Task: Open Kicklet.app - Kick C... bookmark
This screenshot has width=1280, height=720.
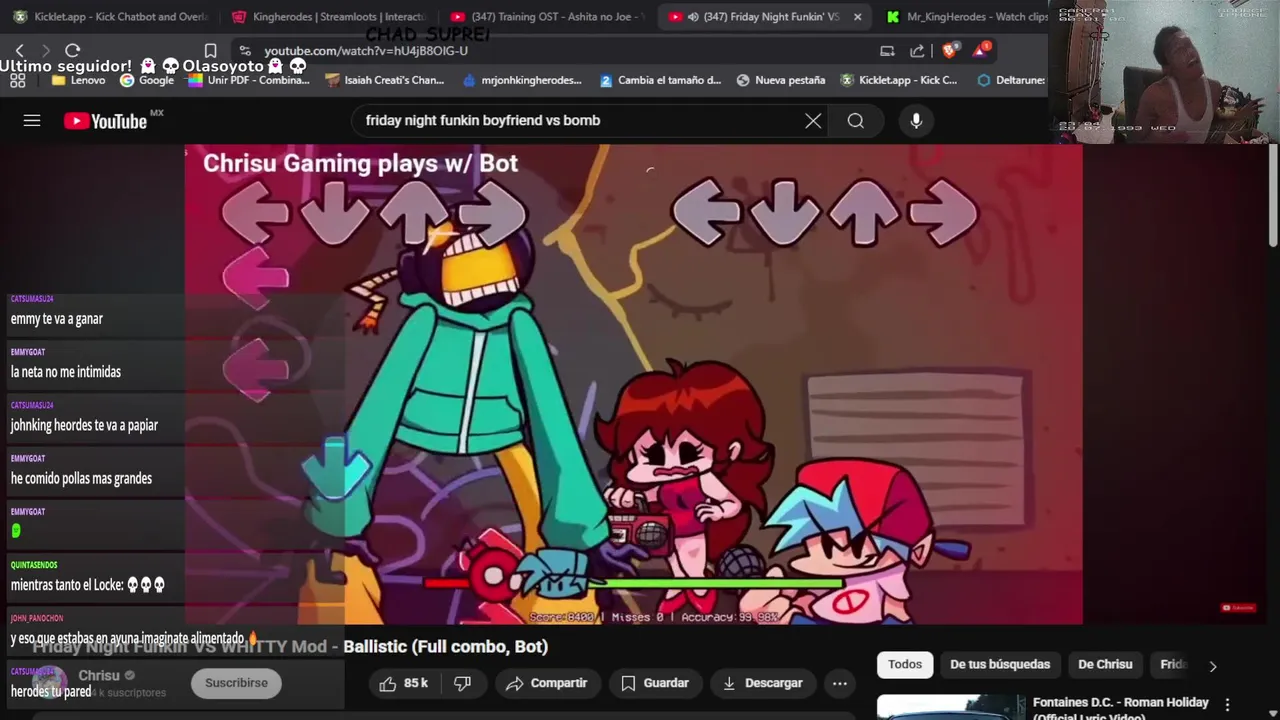Action: point(899,80)
